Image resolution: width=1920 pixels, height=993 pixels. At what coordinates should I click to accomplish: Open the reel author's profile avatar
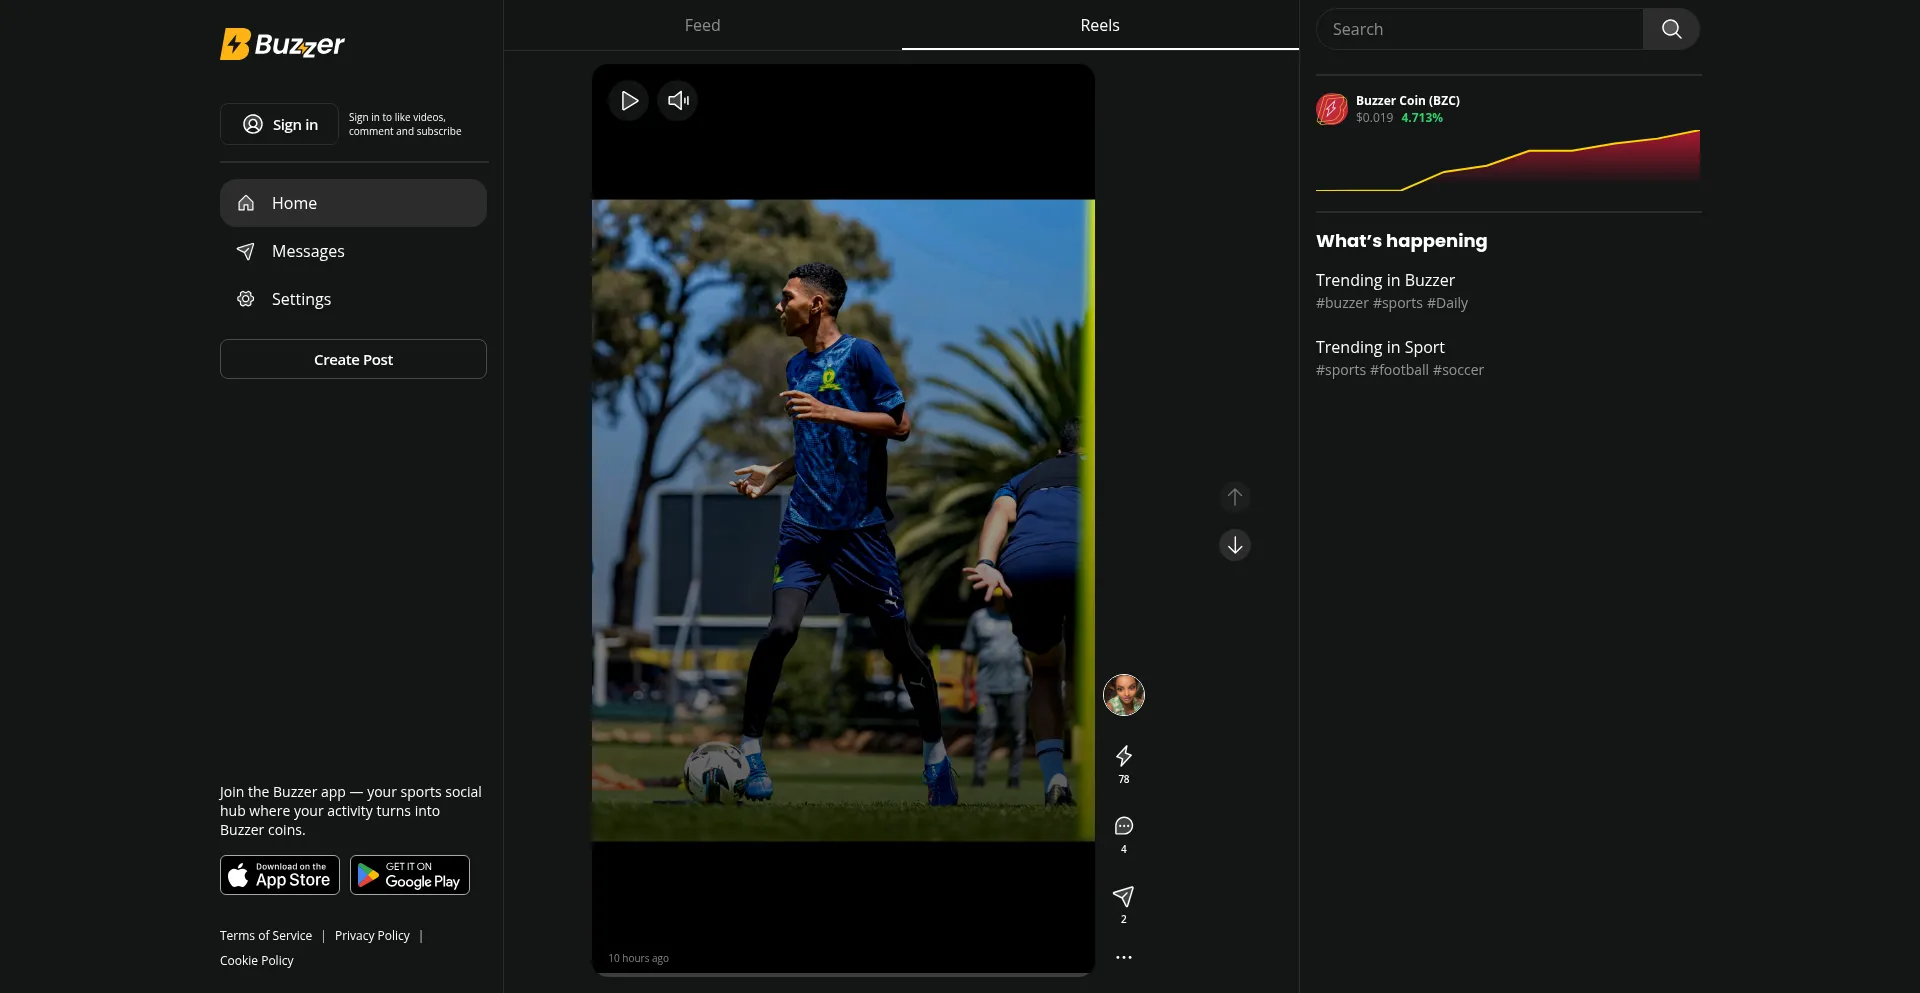click(1124, 695)
